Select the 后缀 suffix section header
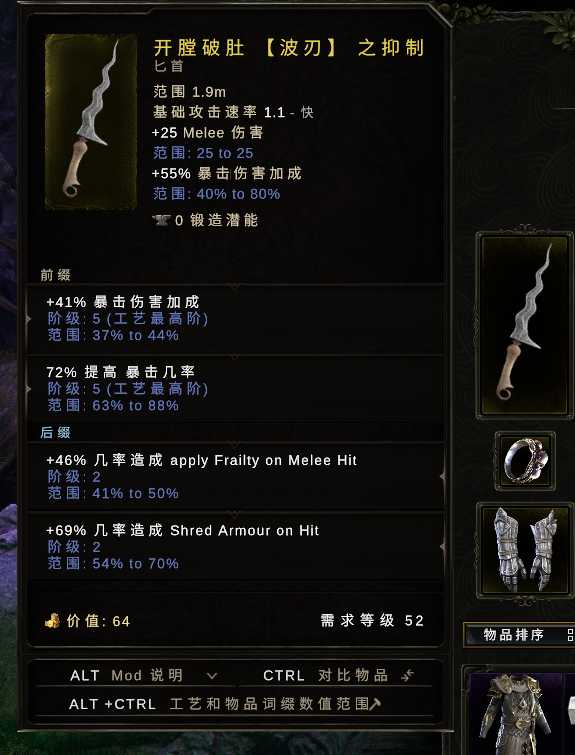The image size is (575, 755). click(x=55, y=432)
